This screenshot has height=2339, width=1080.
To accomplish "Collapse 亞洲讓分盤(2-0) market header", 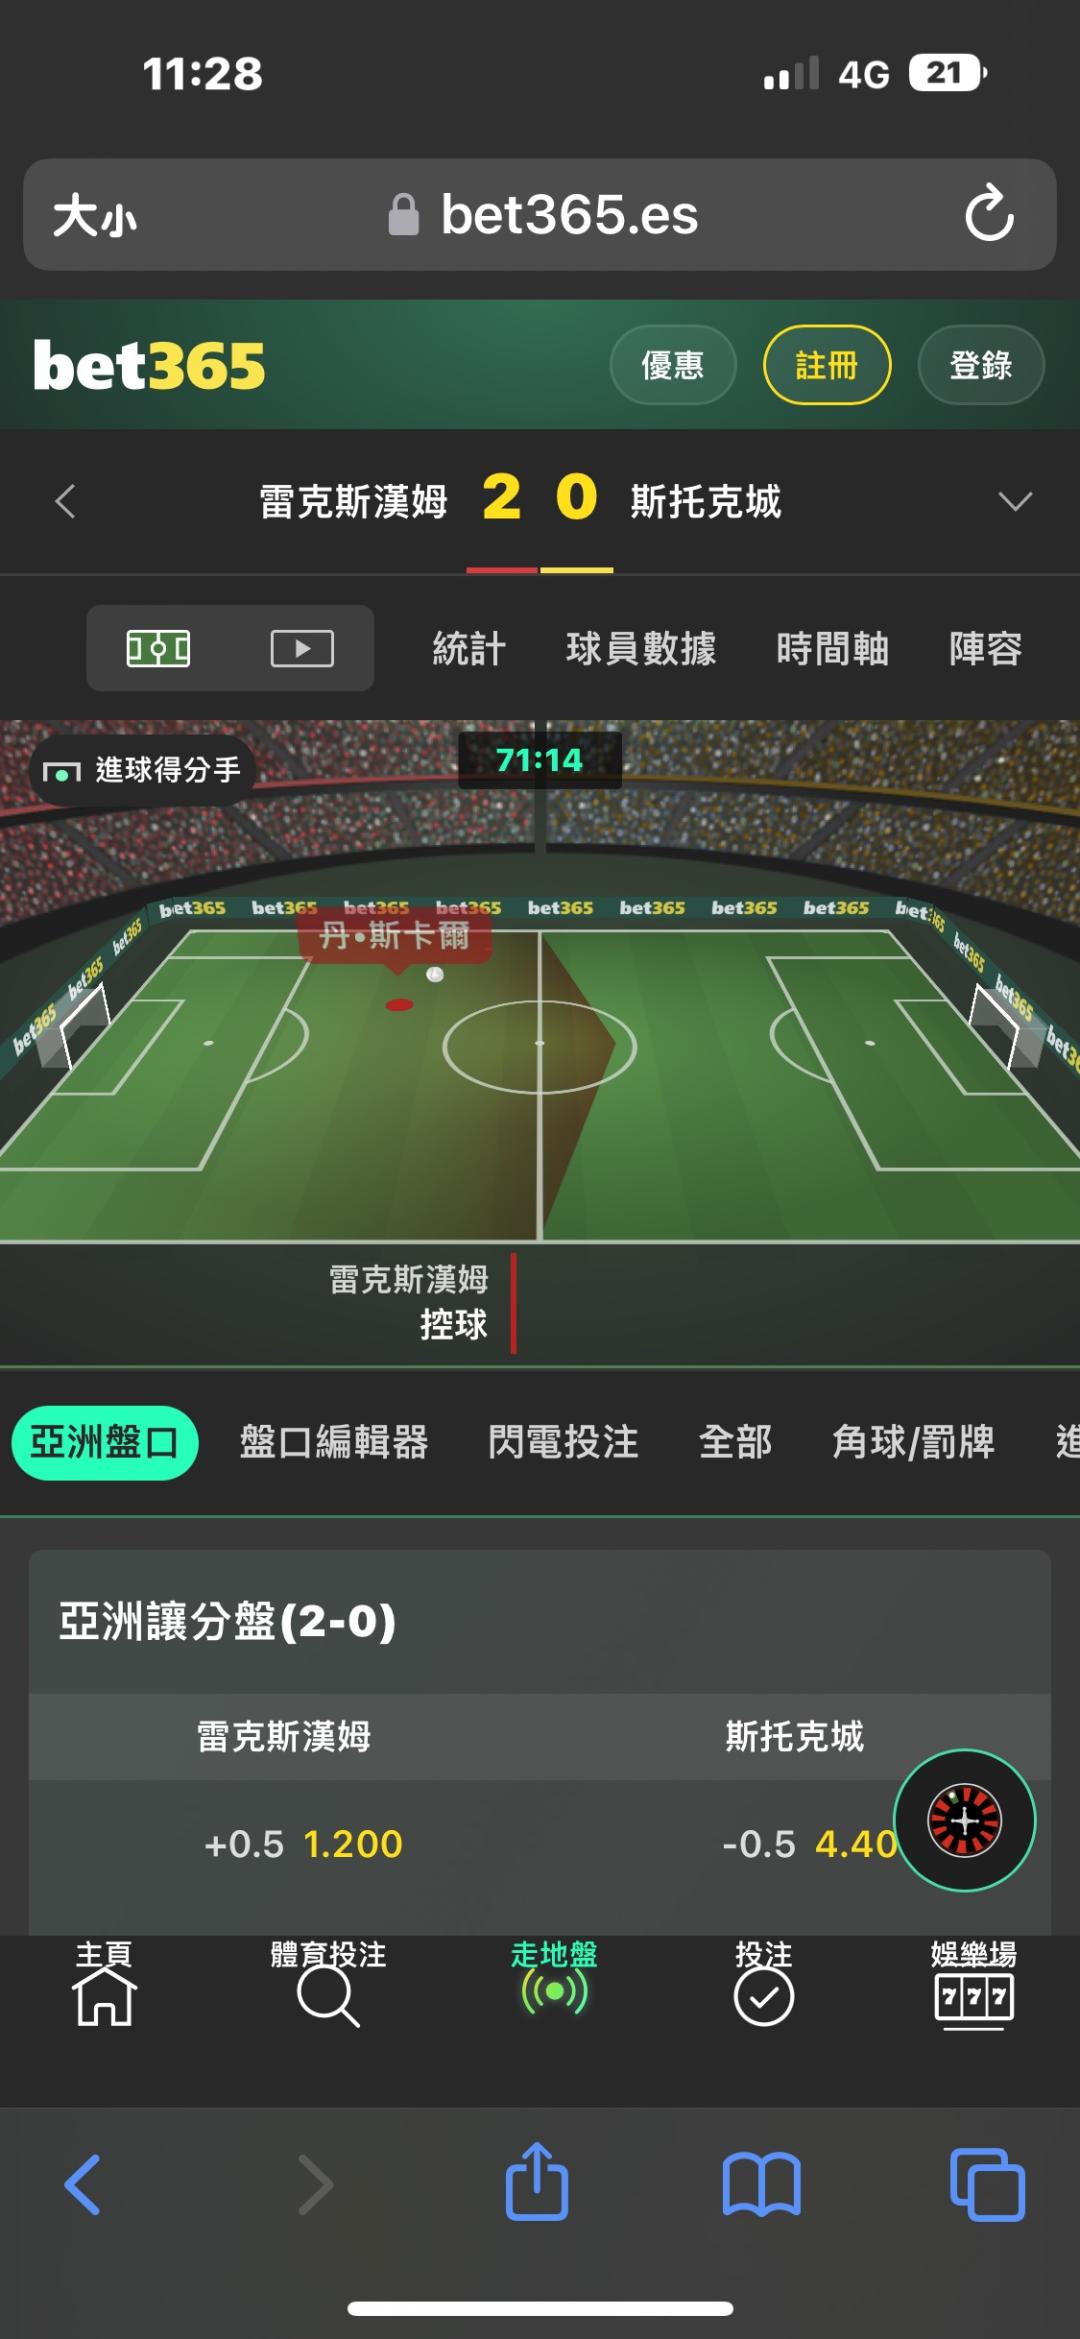I will [540, 1622].
